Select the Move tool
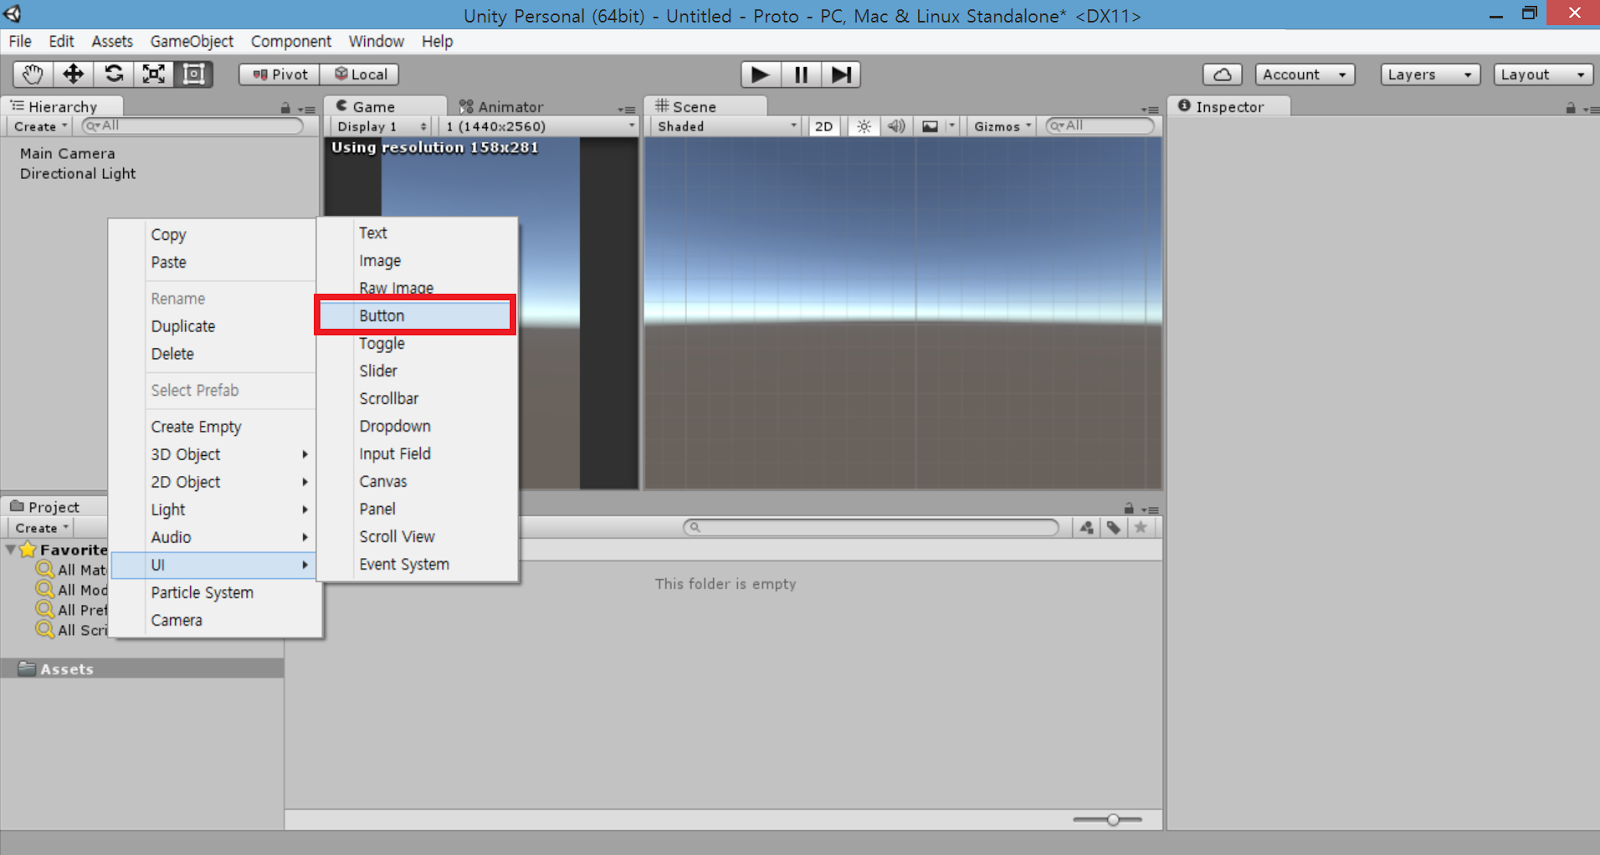1600x855 pixels. click(73, 74)
